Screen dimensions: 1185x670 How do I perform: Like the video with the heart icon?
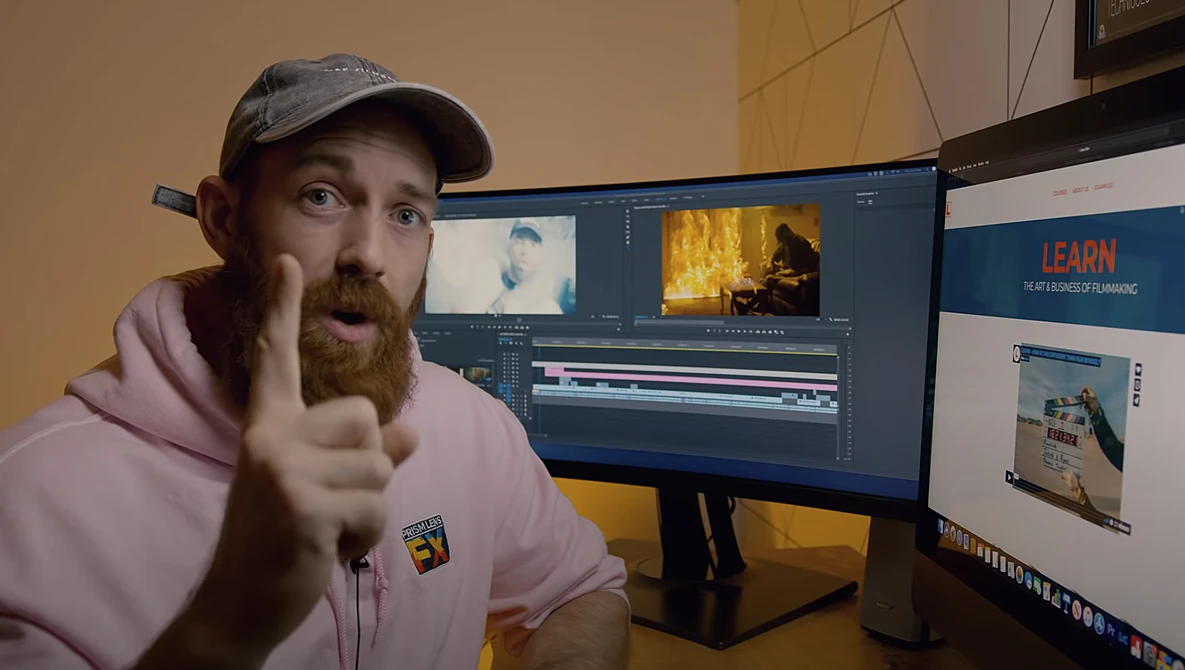[x=1138, y=369]
